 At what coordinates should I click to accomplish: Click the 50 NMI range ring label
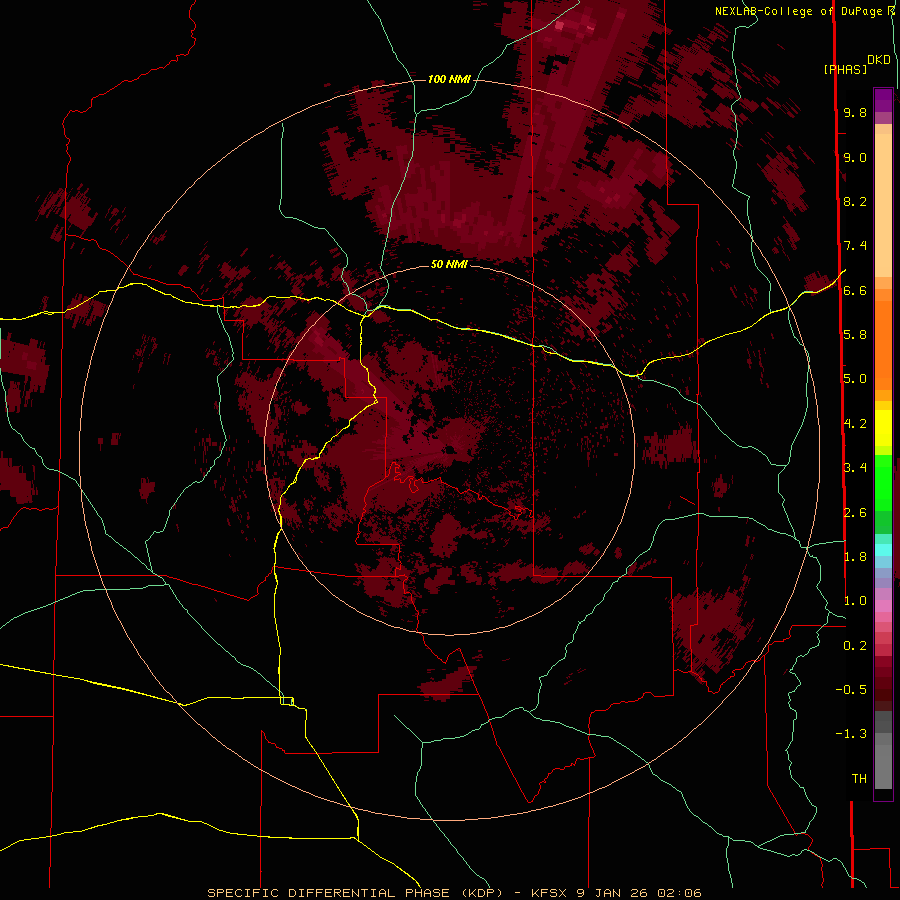[x=449, y=264]
